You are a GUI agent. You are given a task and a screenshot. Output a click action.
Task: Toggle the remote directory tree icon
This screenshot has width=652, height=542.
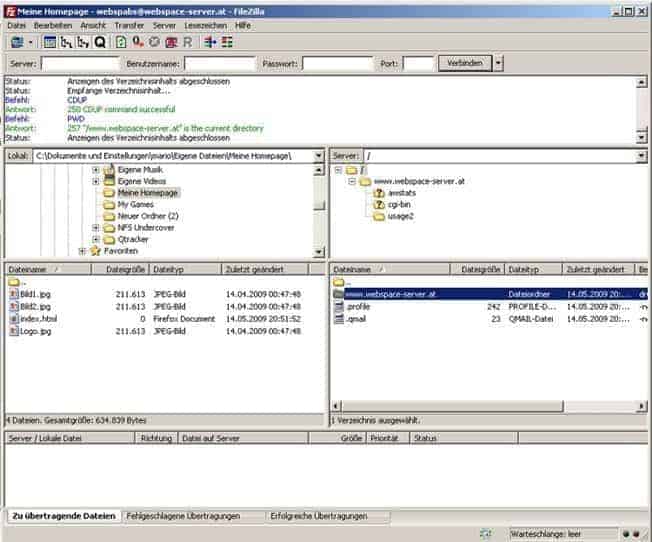tap(83, 42)
